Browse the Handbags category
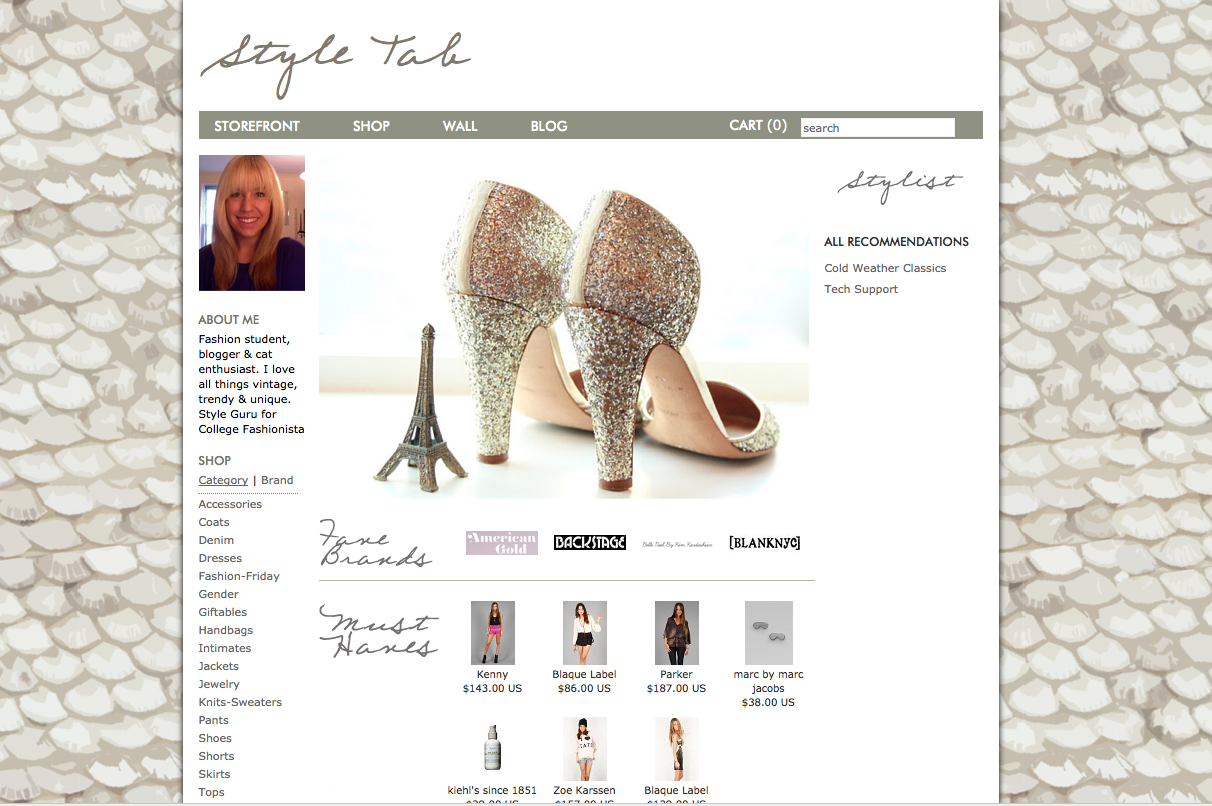Viewport: 1212px width, 806px height. [x=226, y=630]
